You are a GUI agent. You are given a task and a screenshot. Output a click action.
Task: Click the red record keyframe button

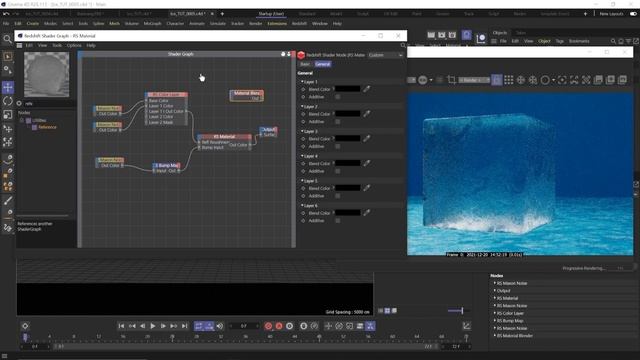pyautogui.click(x=268, y=326)
